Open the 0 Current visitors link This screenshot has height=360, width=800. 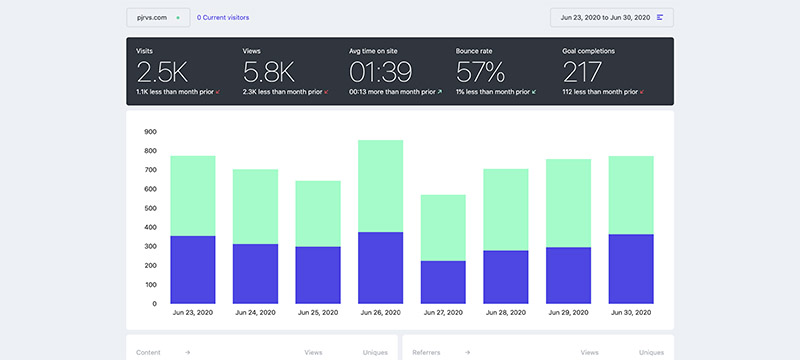click(223, 17)
